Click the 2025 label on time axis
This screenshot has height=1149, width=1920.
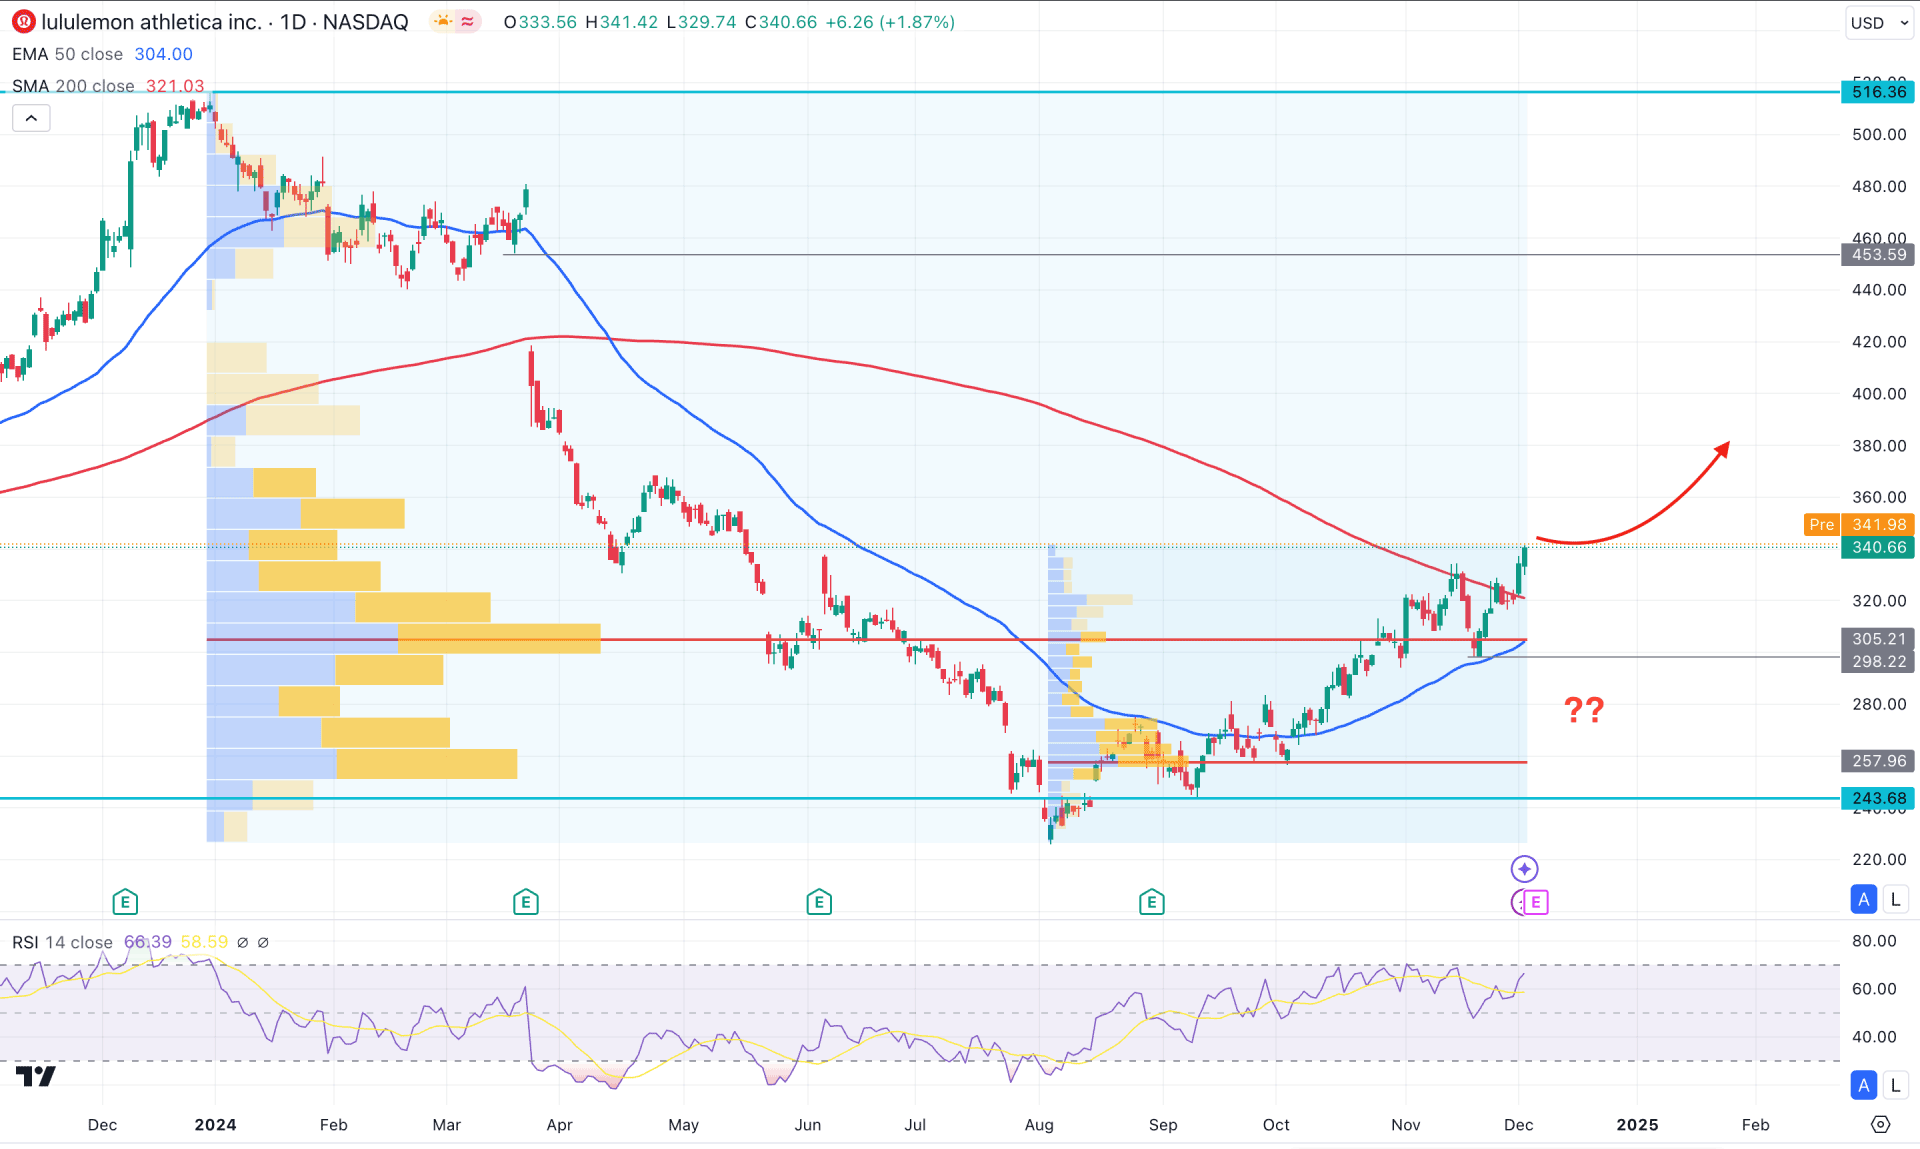click(1637, 1125)
